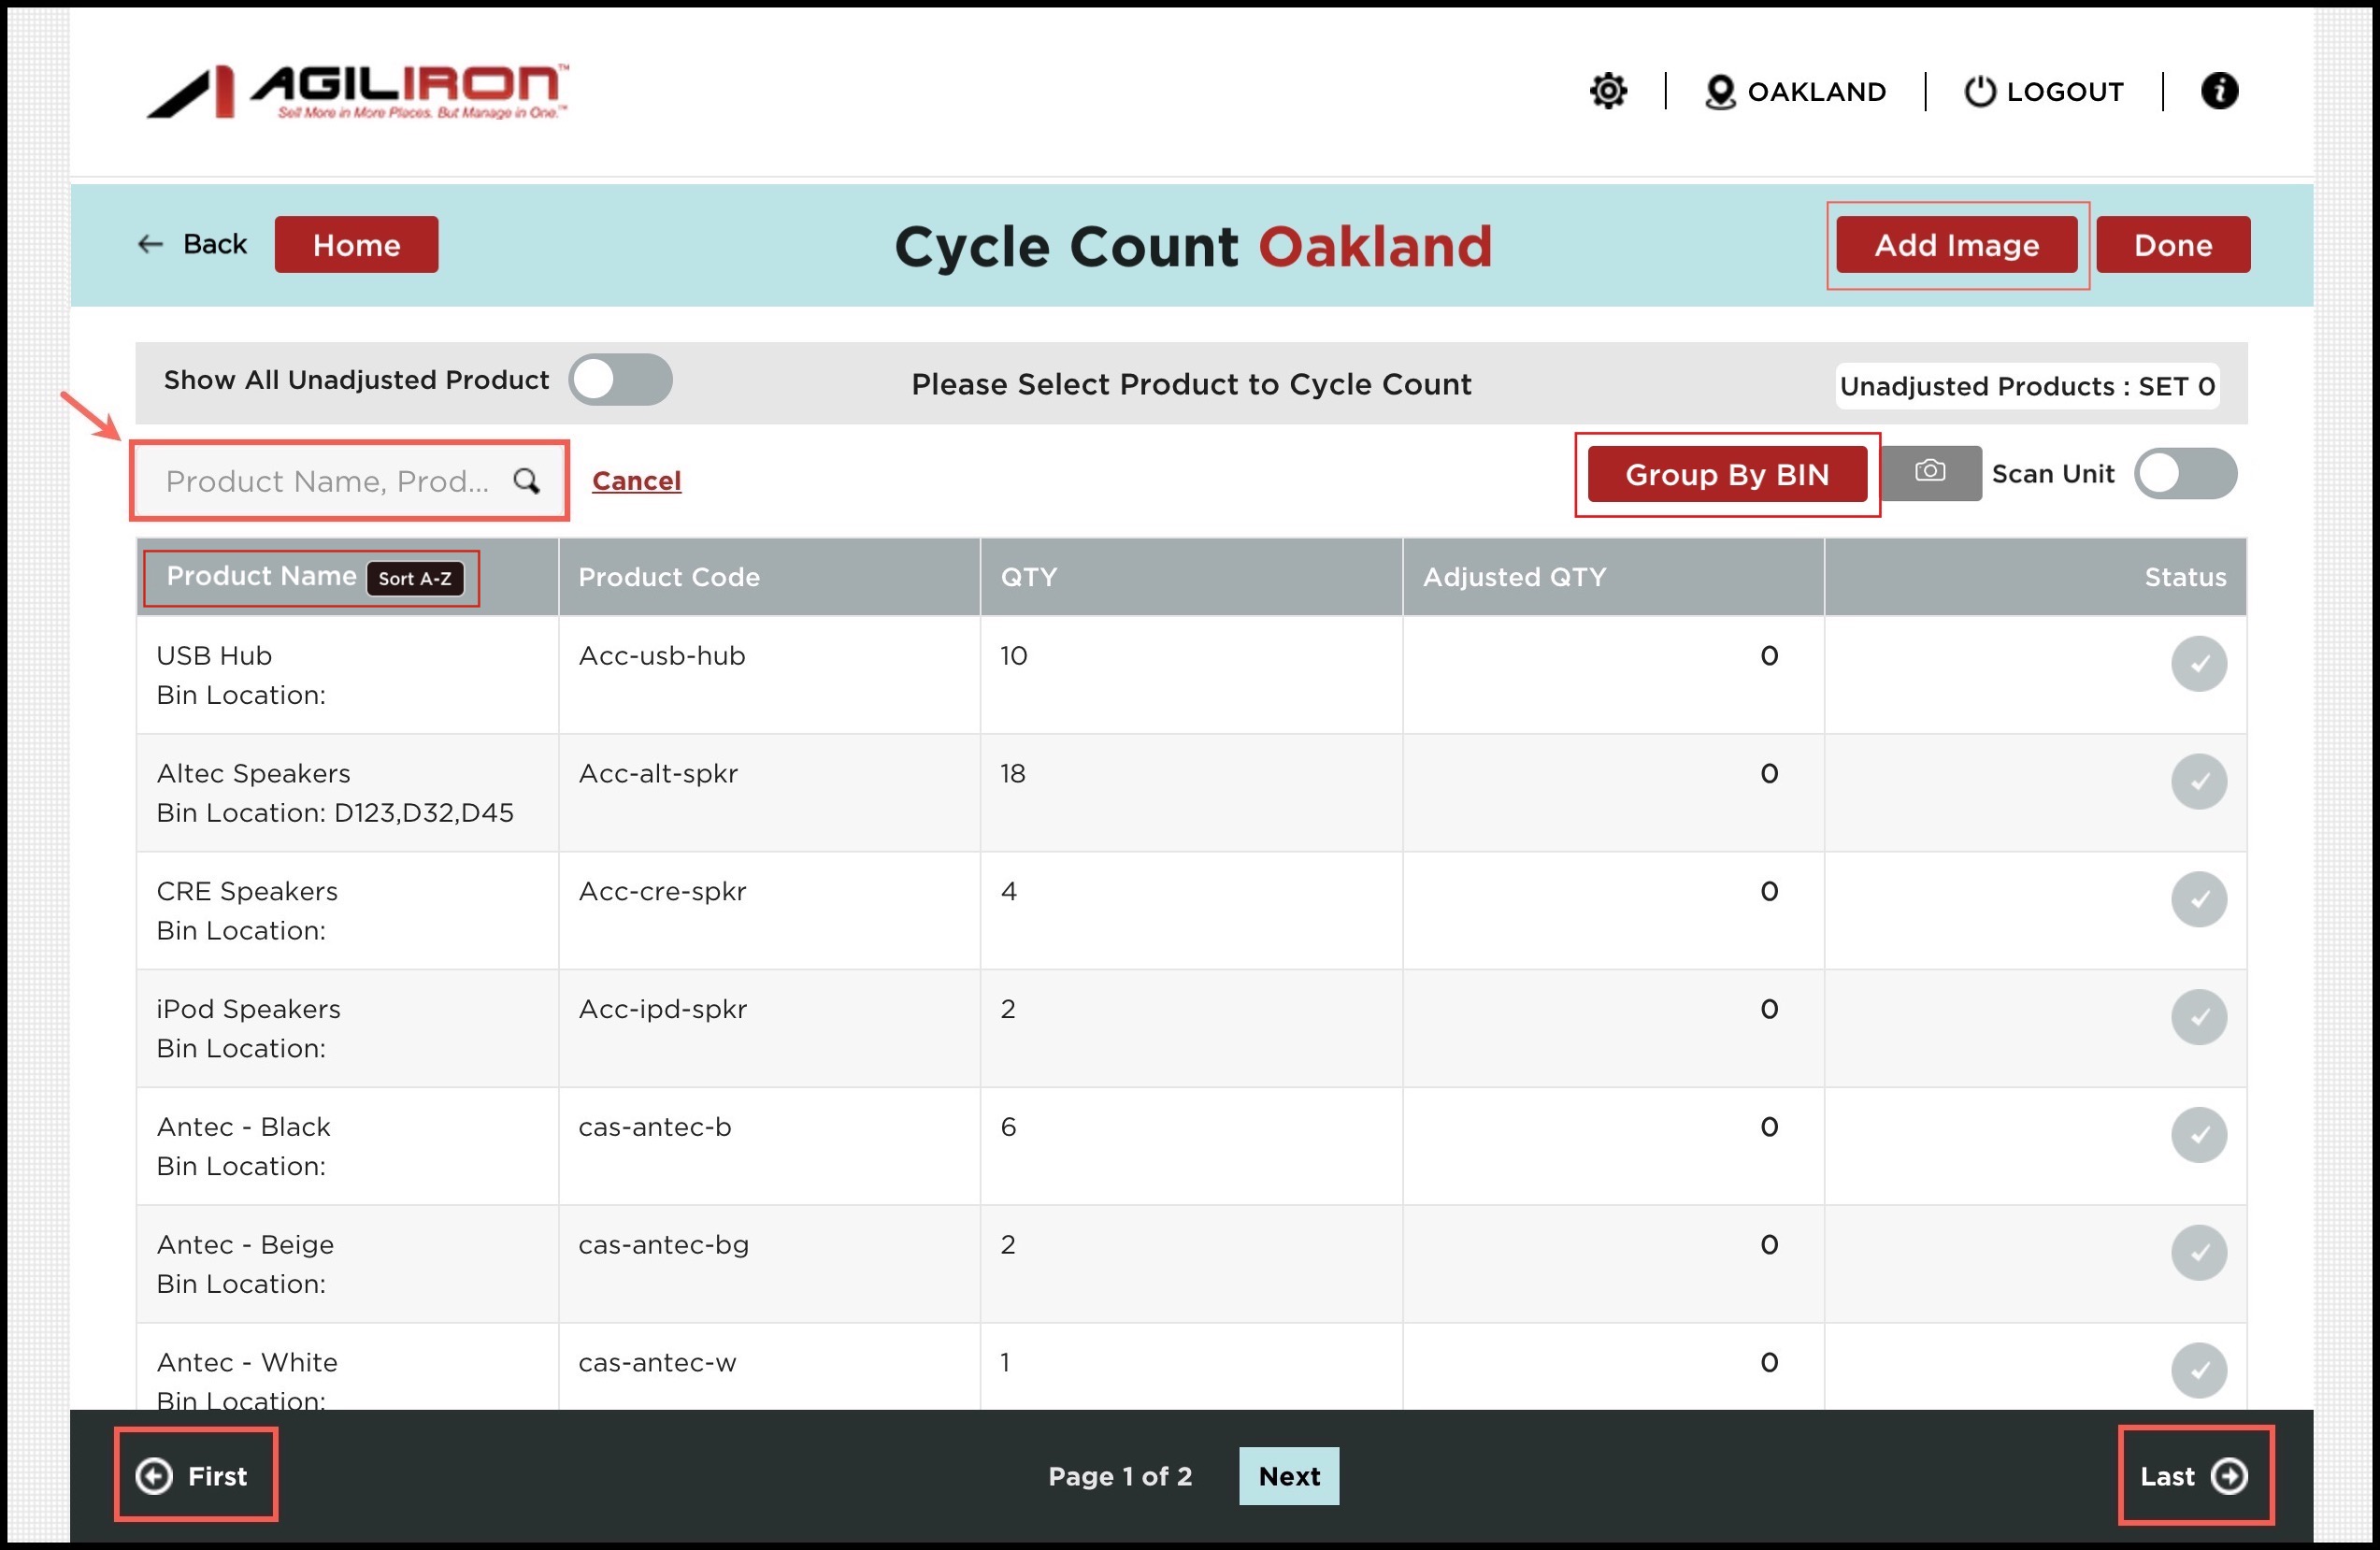
Task: Click Group By BIN button
Action: 1726,474
